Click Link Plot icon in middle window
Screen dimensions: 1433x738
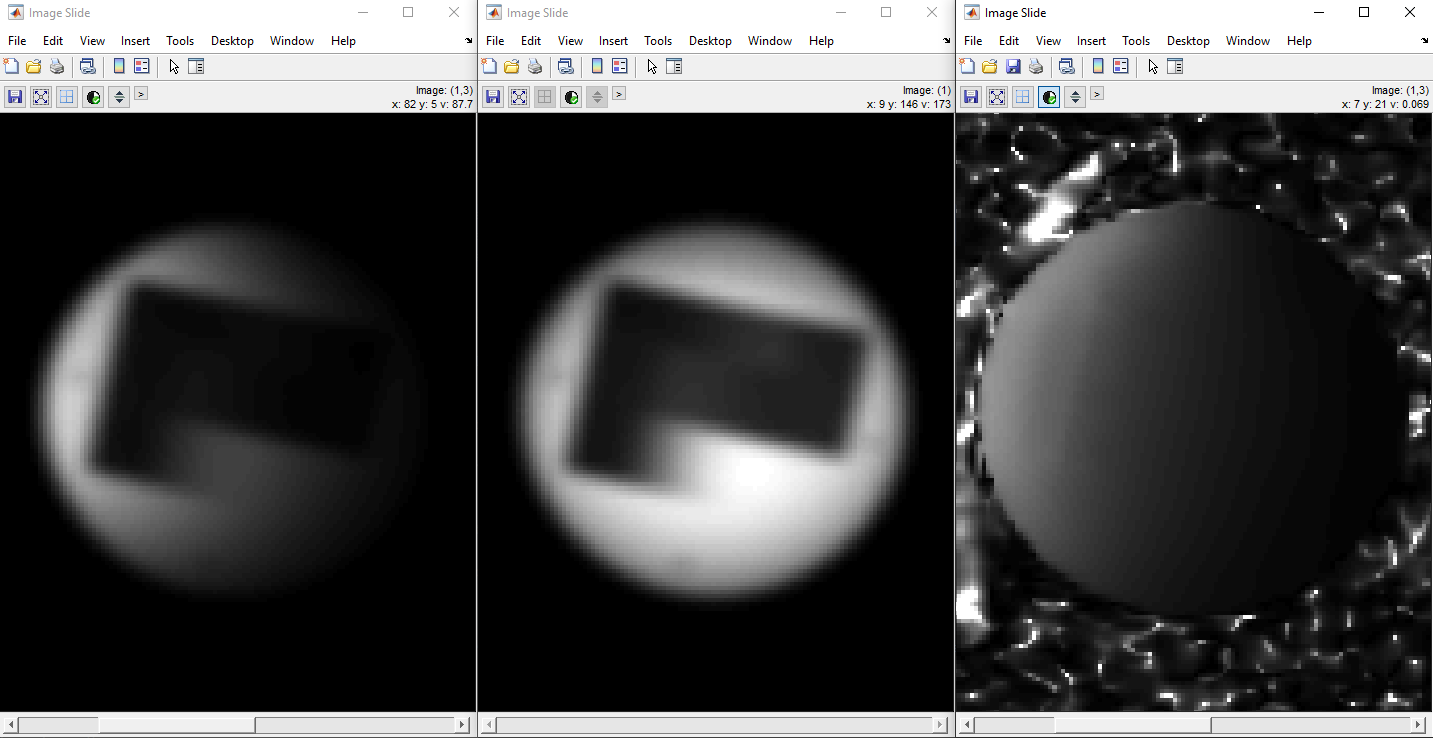click(x=566, y=67)
